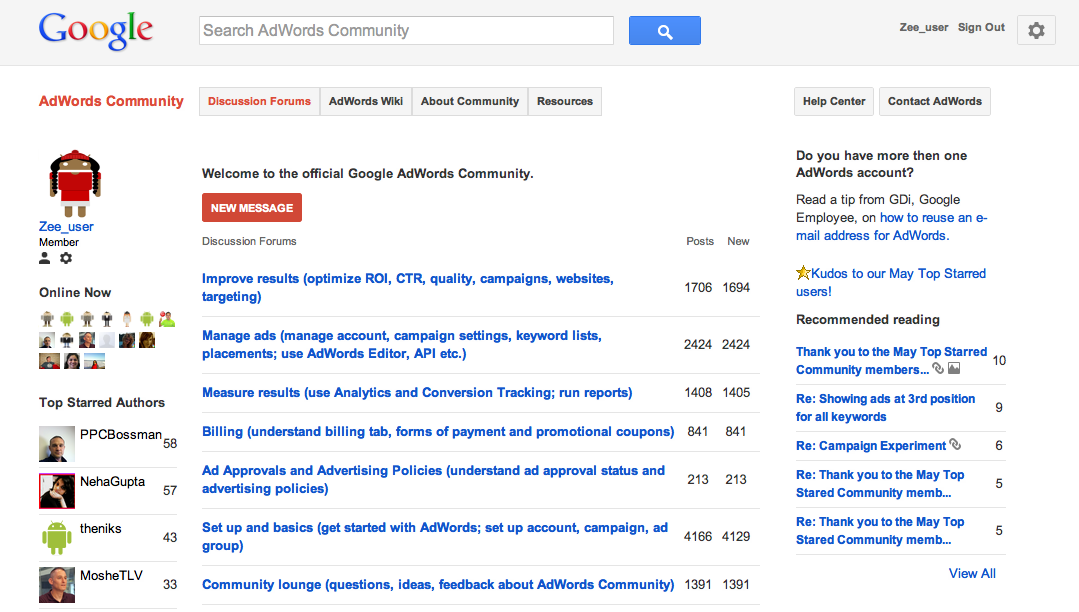Open the settings gear in the header
This screenshot has height=612, width=1079.
[1036, 30]
